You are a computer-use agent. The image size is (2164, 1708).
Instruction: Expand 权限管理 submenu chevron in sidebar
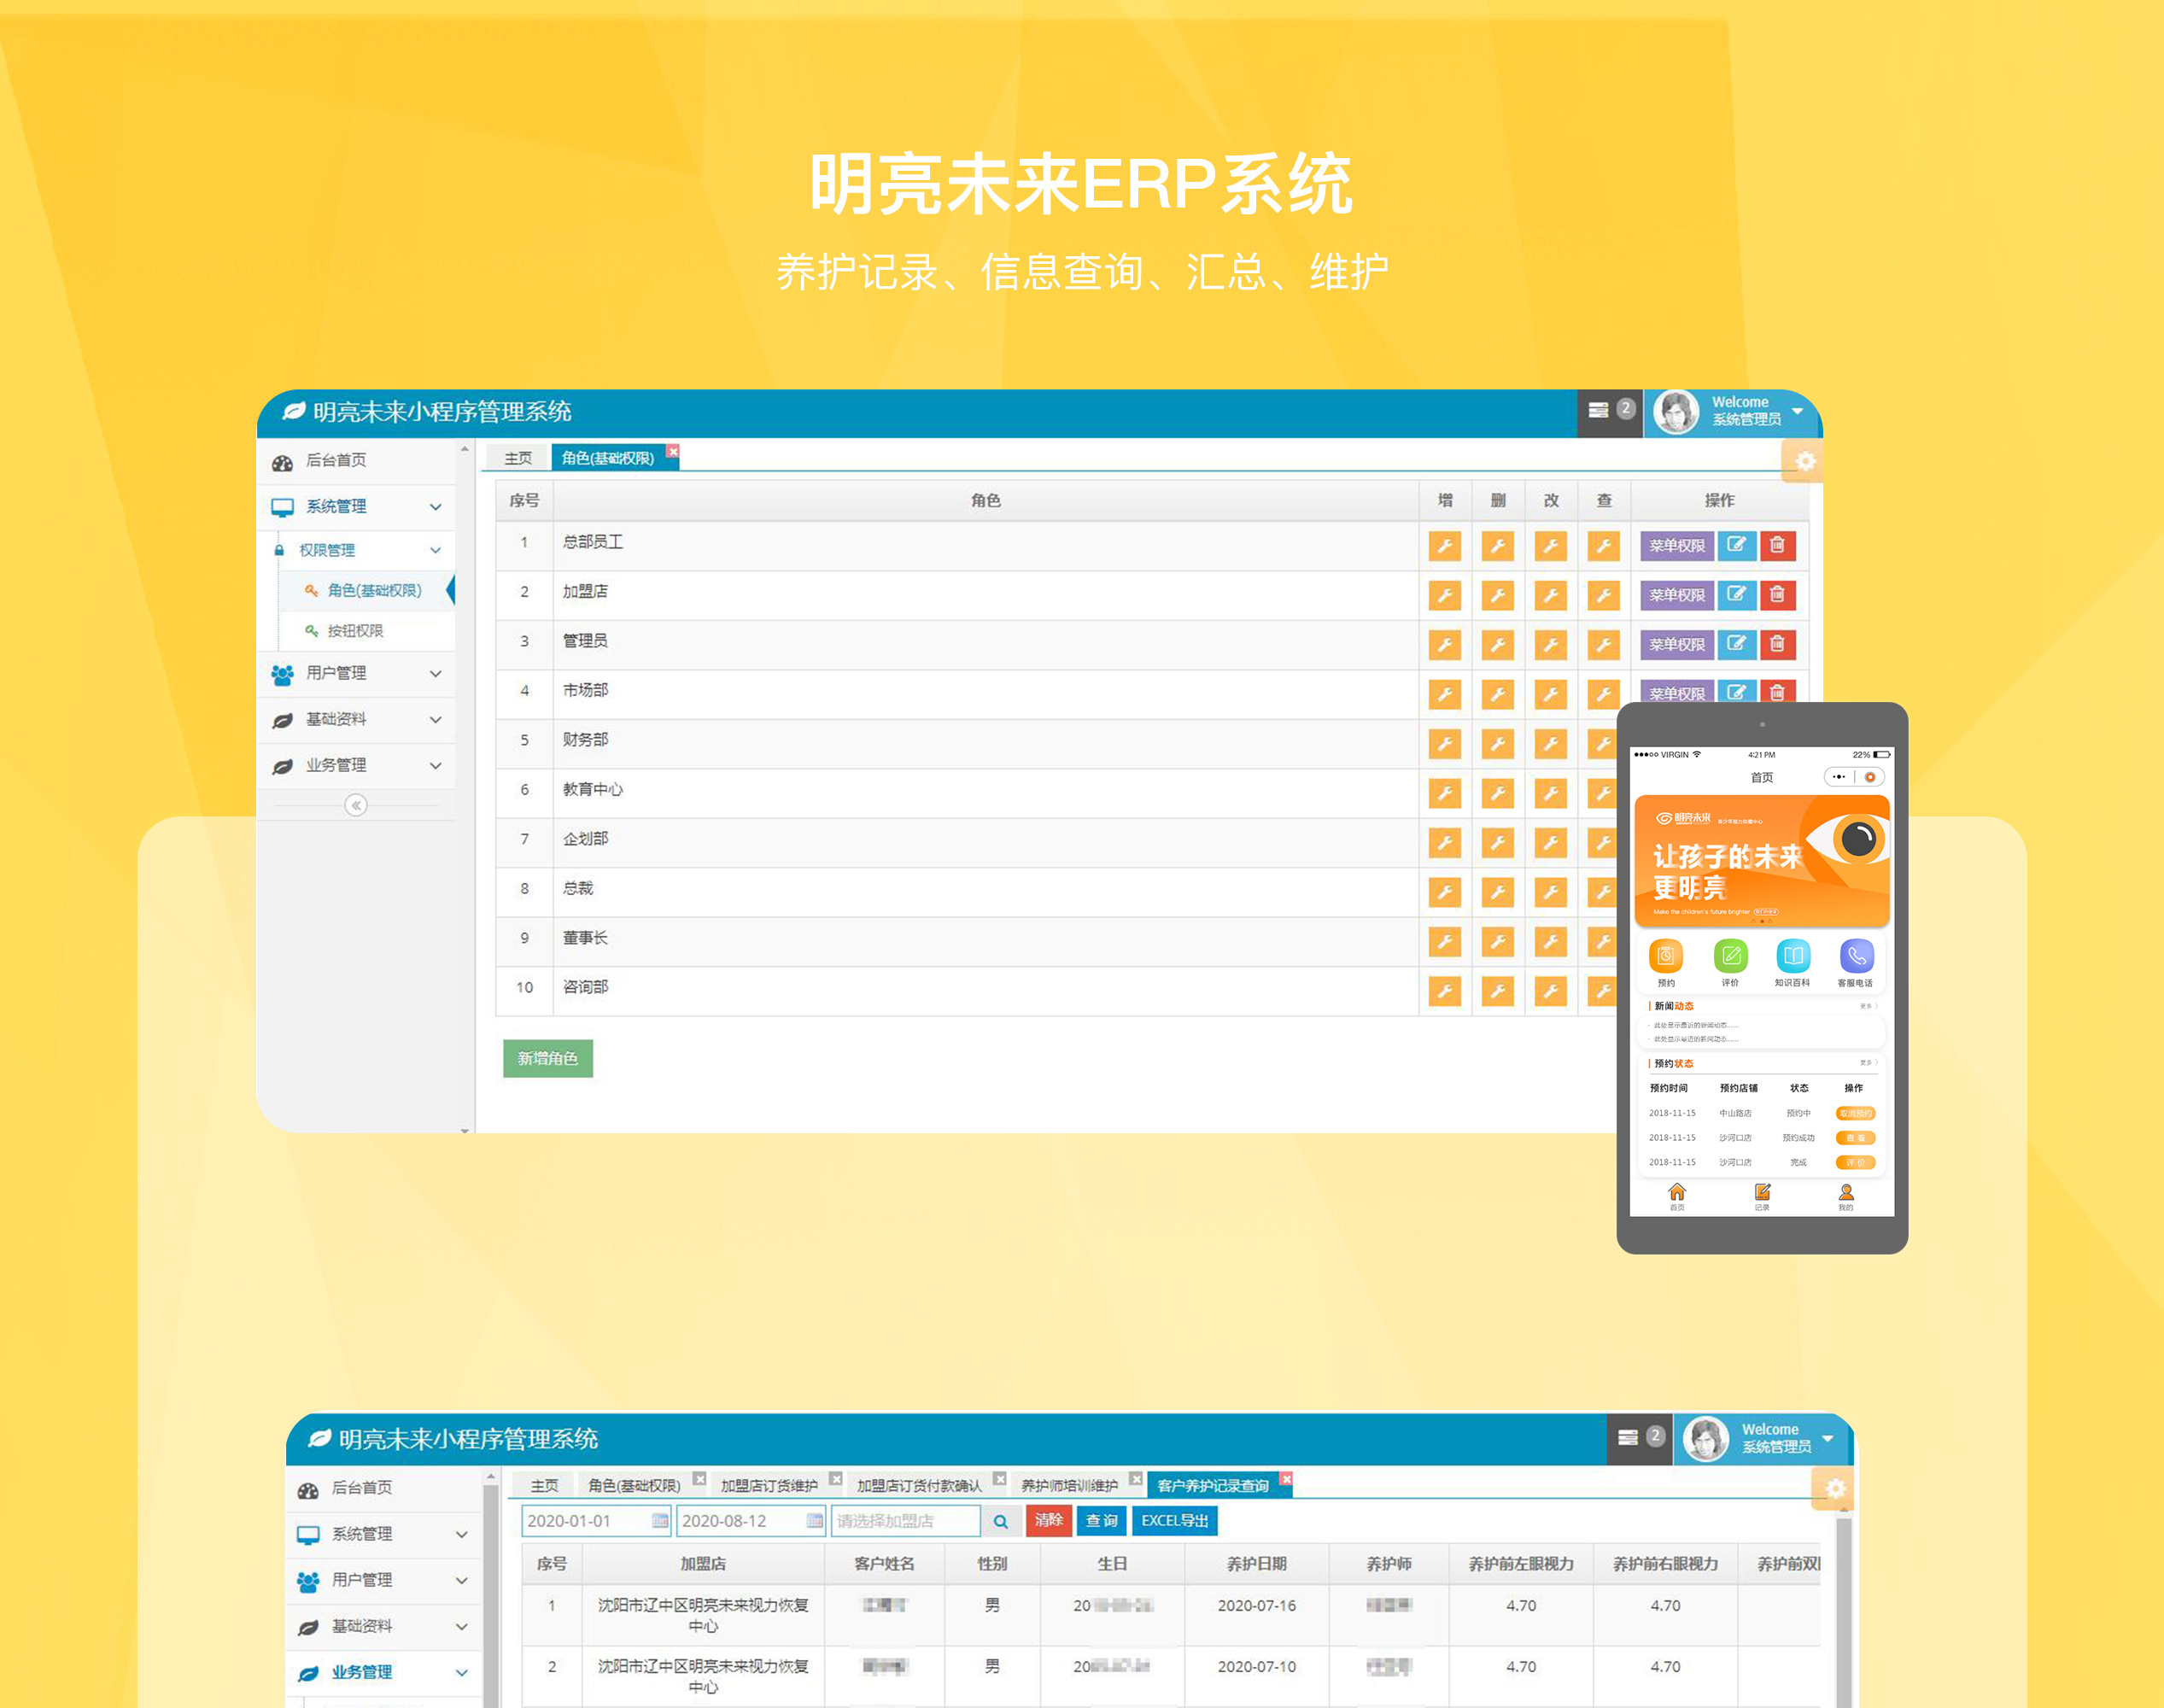pyautogui.click(x=435, y=550)
